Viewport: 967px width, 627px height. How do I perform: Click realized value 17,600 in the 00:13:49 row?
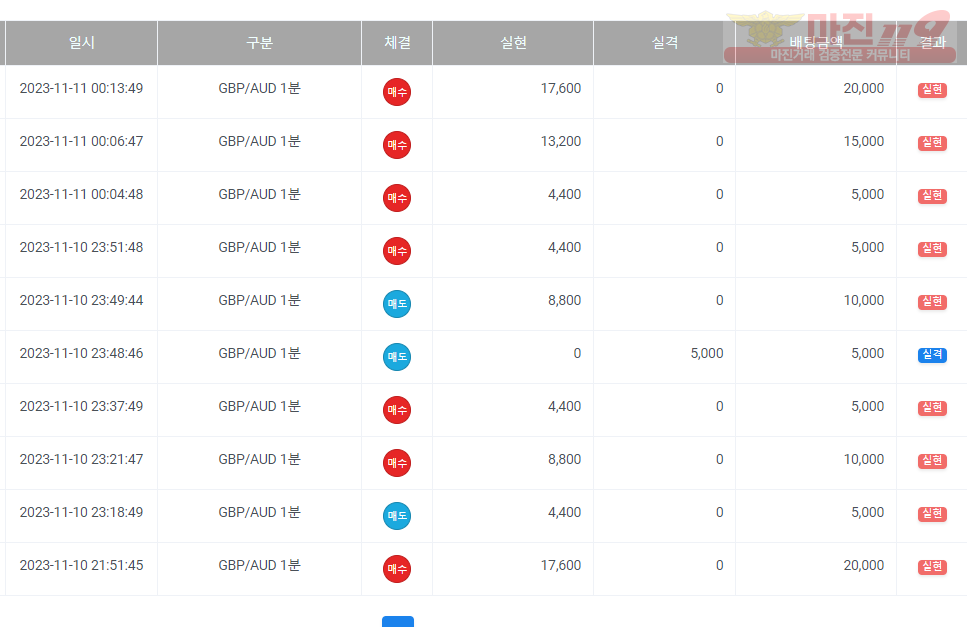click(x=561, y=88)
